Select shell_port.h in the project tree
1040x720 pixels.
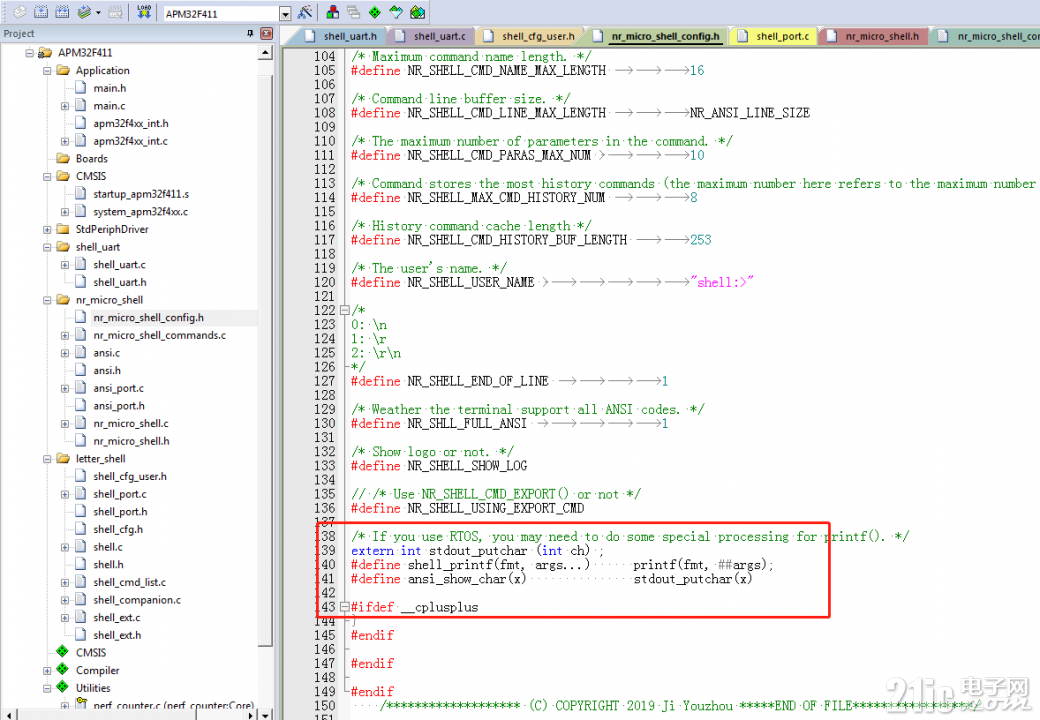120,512
